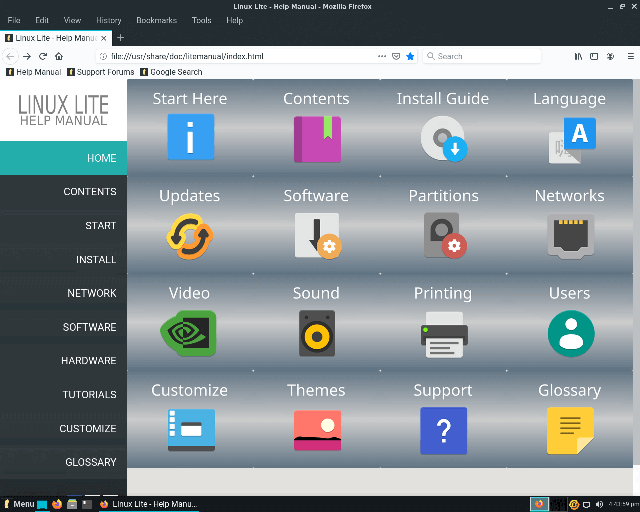Click the Networks ethernet port icon

point(570,235)
